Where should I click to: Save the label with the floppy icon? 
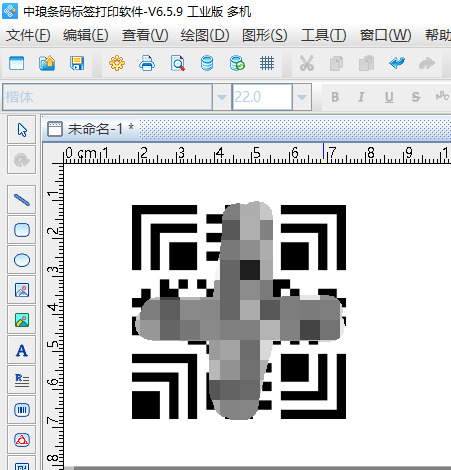click(x=77, y=63)
